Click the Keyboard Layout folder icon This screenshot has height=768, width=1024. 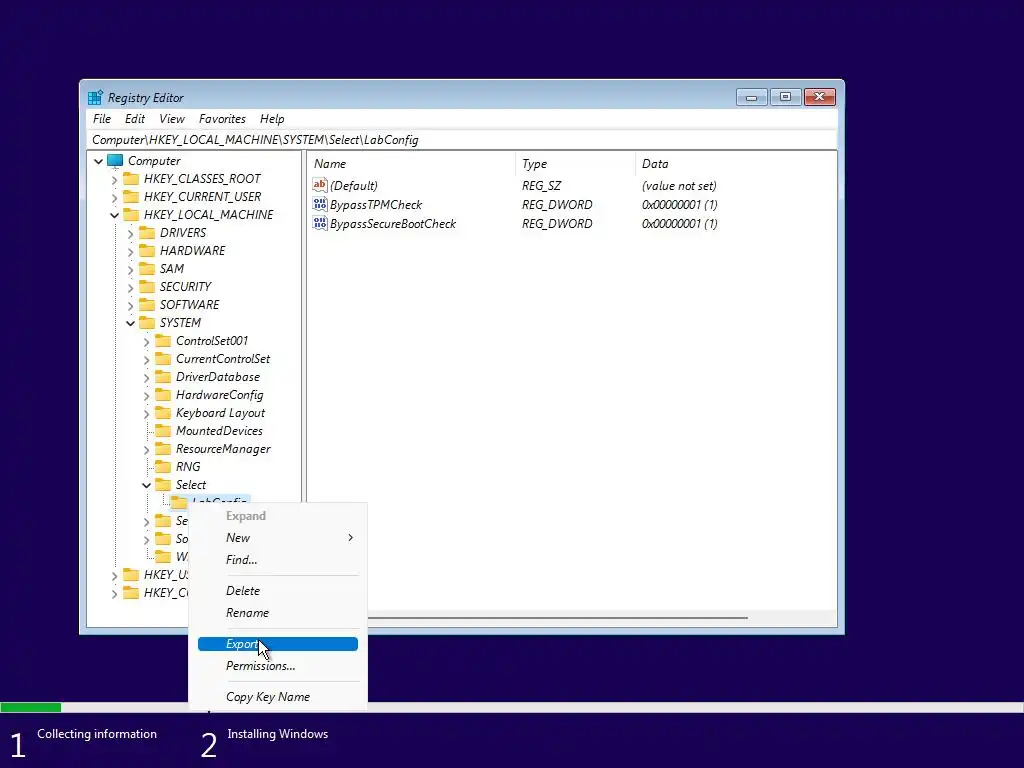[163, 413]
